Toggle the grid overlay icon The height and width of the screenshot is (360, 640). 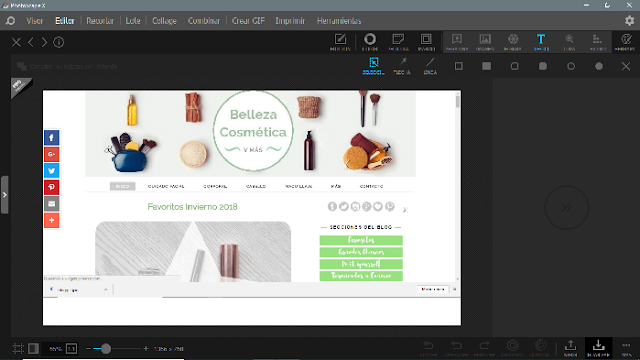click(x=18, y=349)
